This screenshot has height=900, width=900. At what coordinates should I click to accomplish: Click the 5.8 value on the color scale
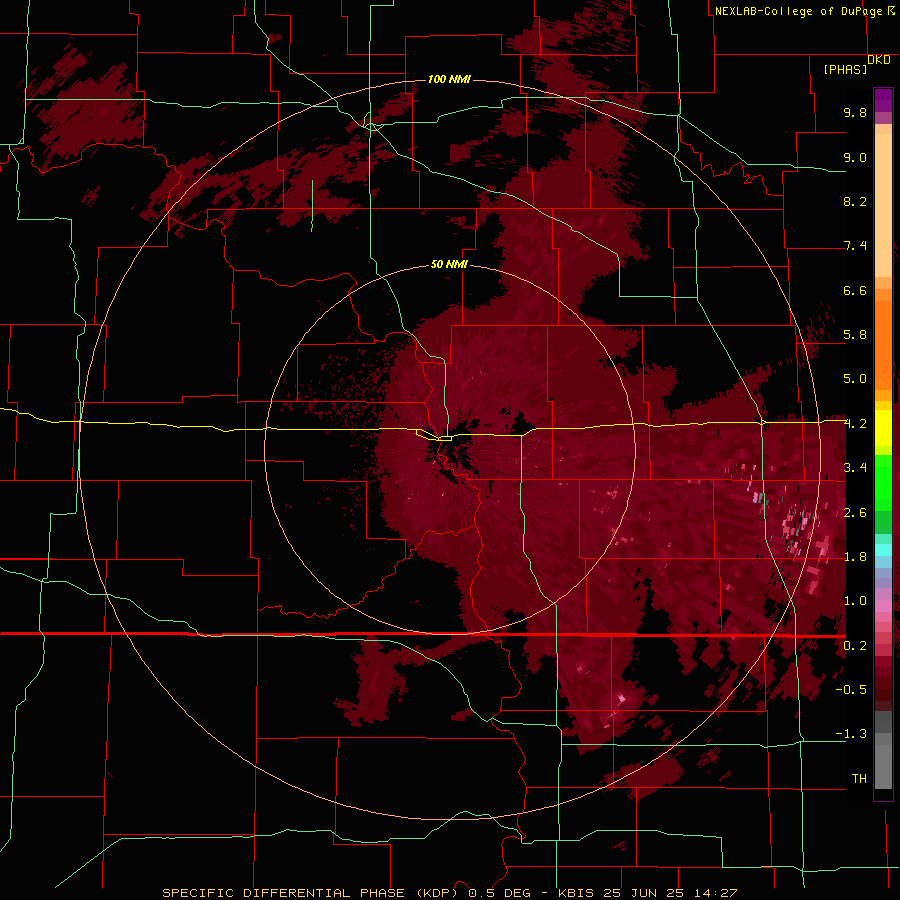tap(855, 335)
